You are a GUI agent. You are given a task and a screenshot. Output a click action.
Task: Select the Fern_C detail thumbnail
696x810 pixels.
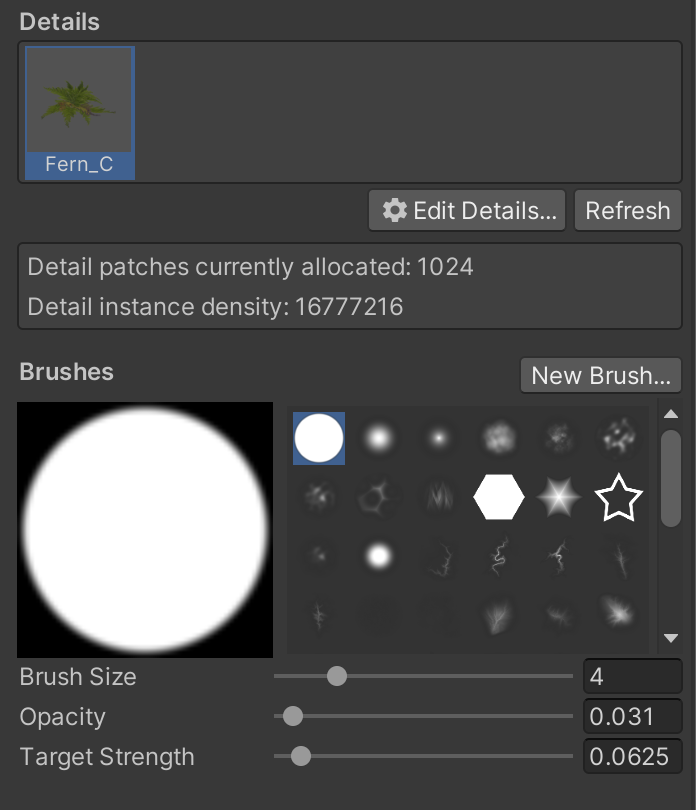(80, 112)
